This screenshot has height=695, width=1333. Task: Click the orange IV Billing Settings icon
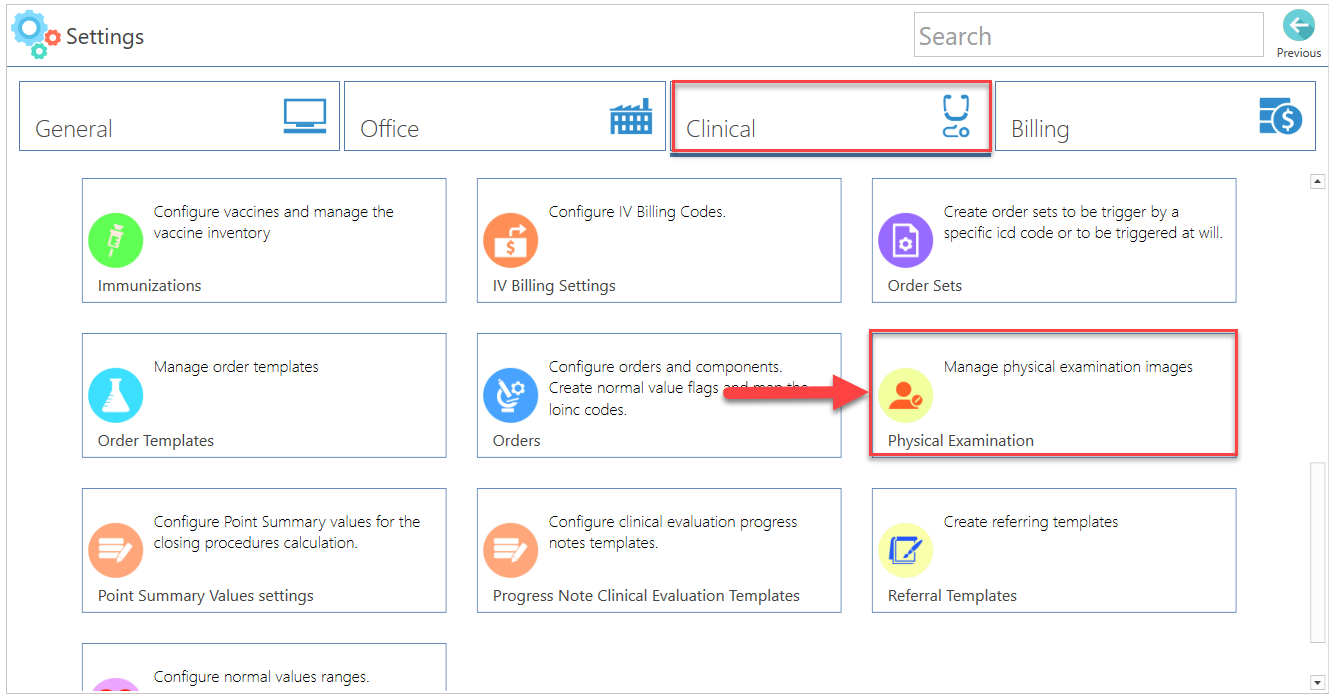click(511, 240)
